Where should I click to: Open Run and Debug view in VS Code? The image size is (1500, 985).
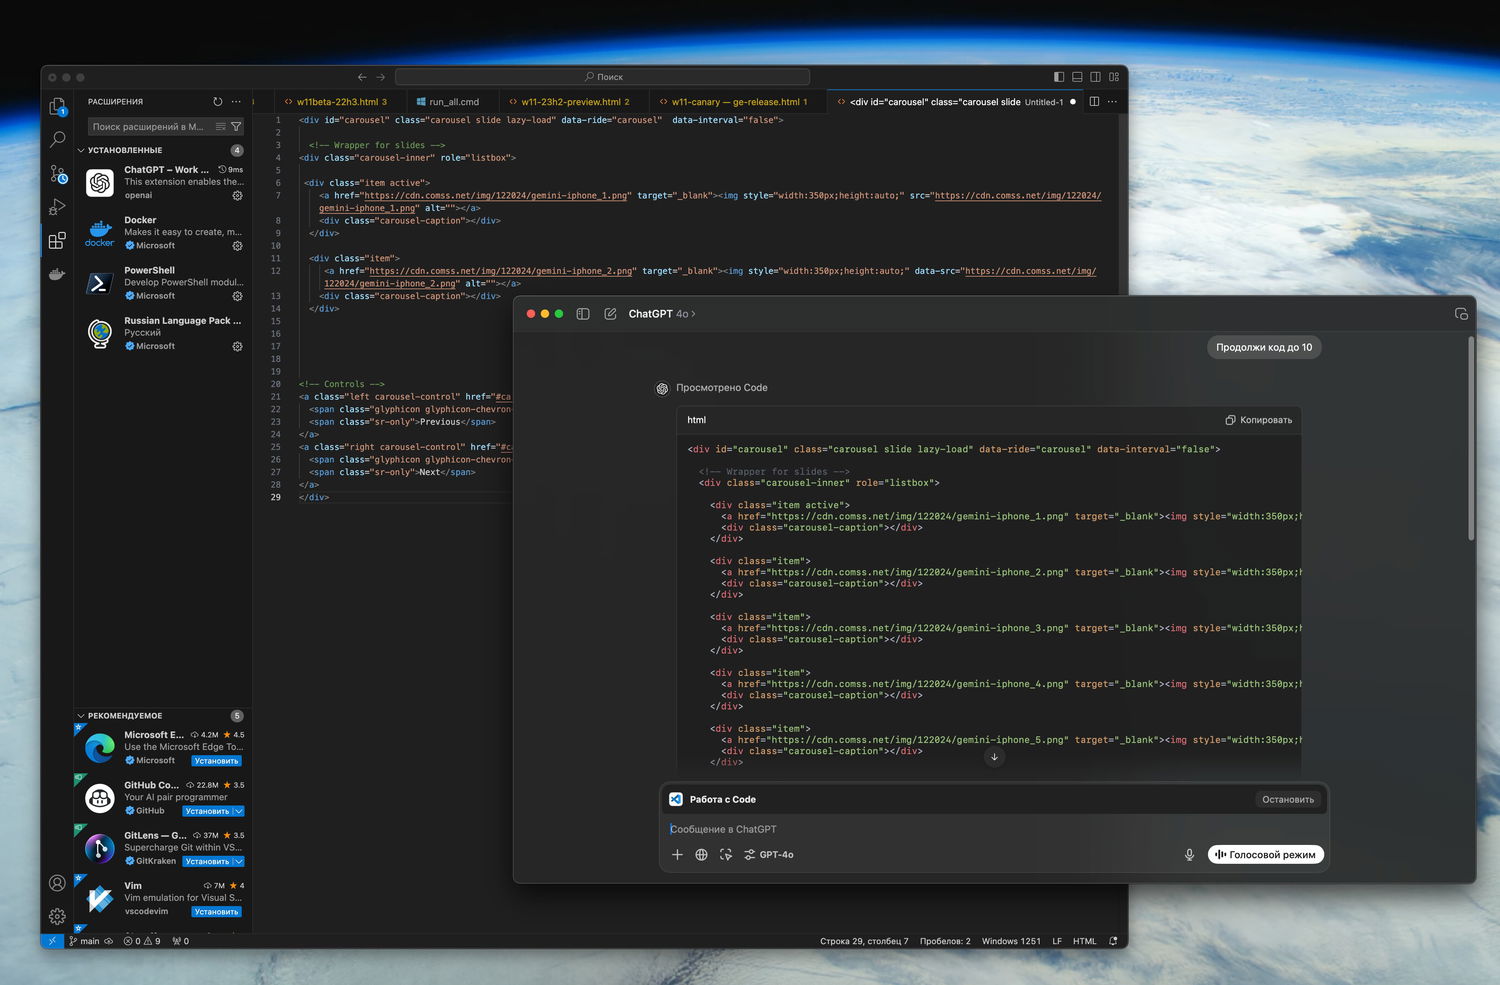57,207
